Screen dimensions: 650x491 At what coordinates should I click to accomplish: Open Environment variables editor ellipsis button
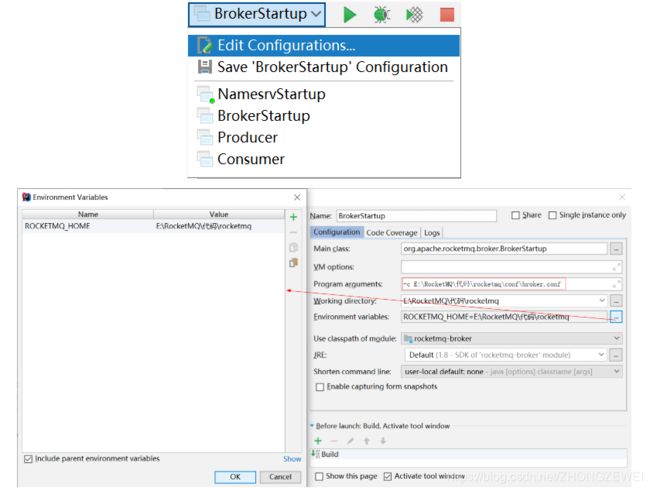[x=616, y=317]
